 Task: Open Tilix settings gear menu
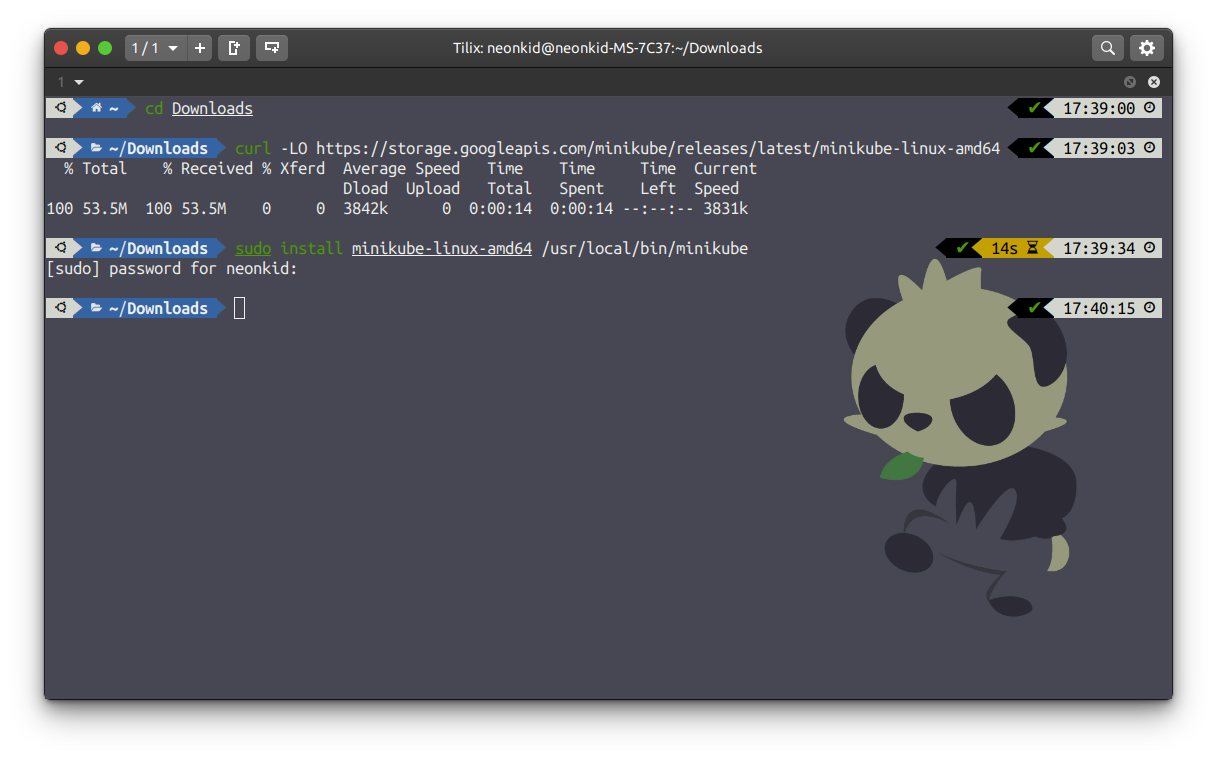[x=1147, y=47]
